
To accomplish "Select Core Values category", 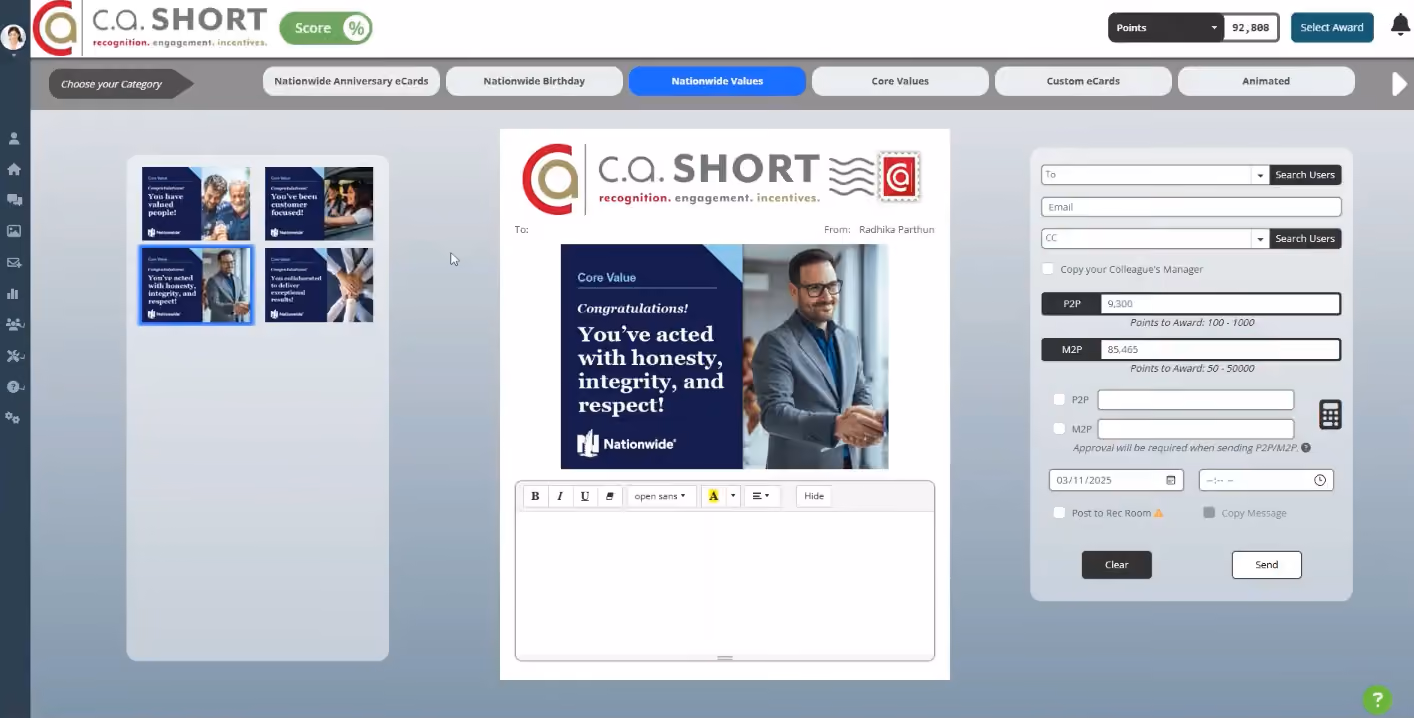I will 900,81.
